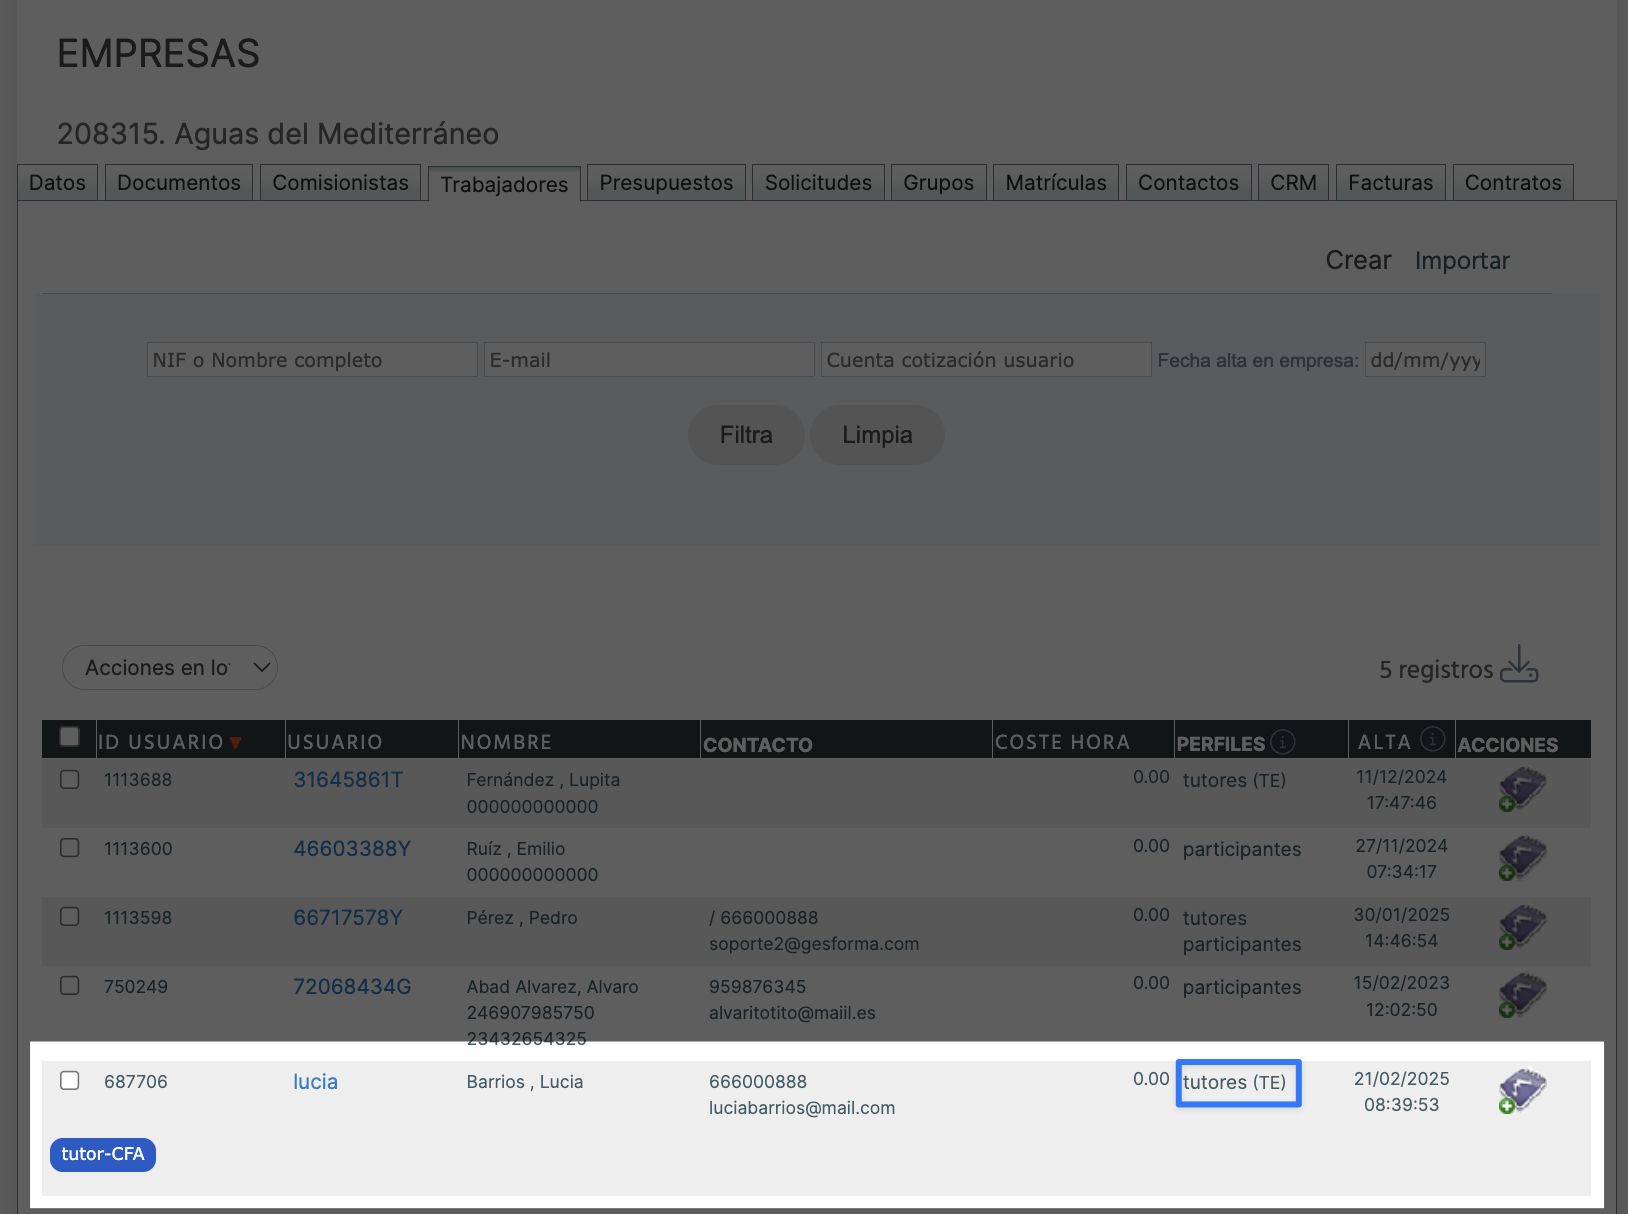The image size is (1628, 1214).
Task: Click the action icon for user 72068434G
Action: [1522, 995]
